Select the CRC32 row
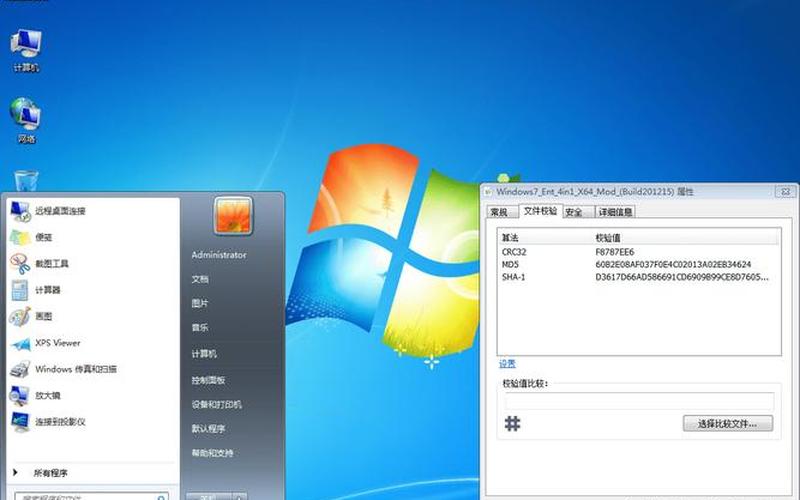800x500 pixels. (639, 252)
